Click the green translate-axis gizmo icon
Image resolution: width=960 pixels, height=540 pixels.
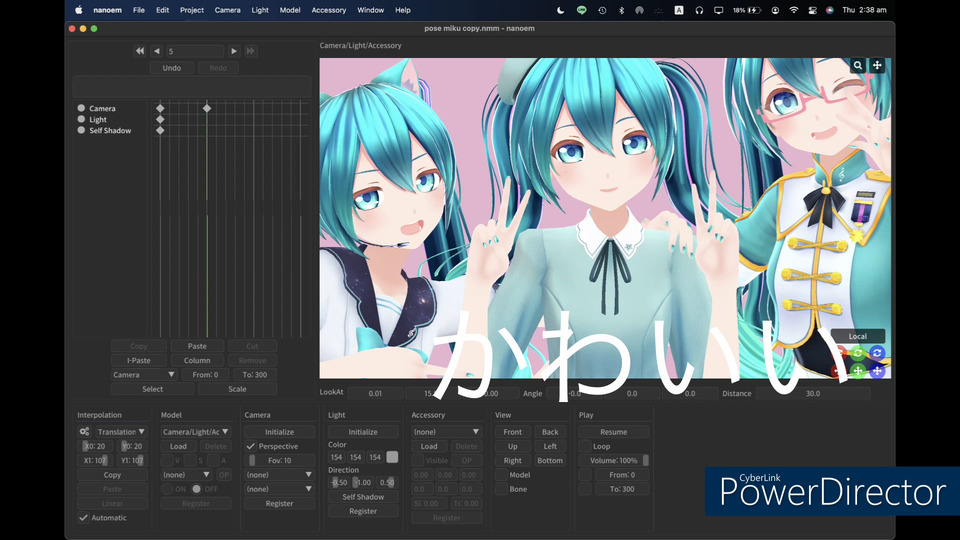tap(858, 370)
